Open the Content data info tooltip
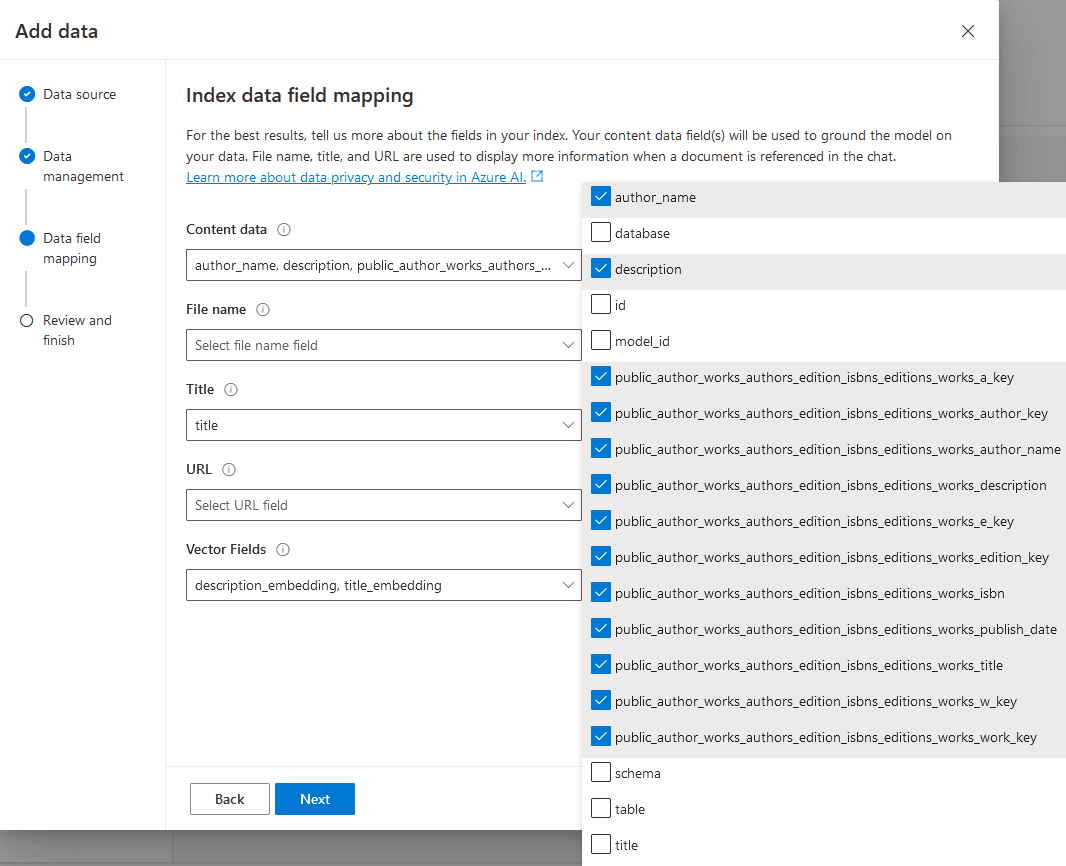1066x866 pixels. coord(283,229)
